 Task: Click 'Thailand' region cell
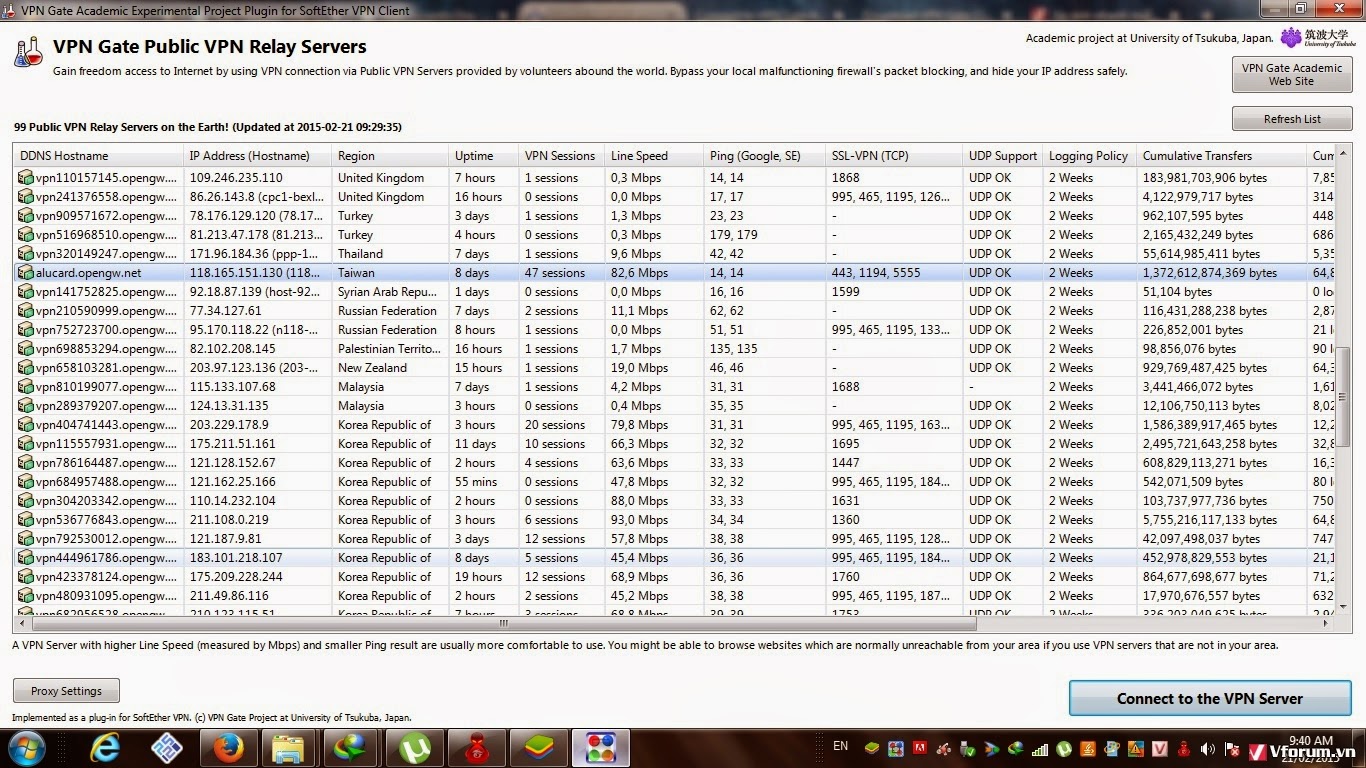click(360, 254)
